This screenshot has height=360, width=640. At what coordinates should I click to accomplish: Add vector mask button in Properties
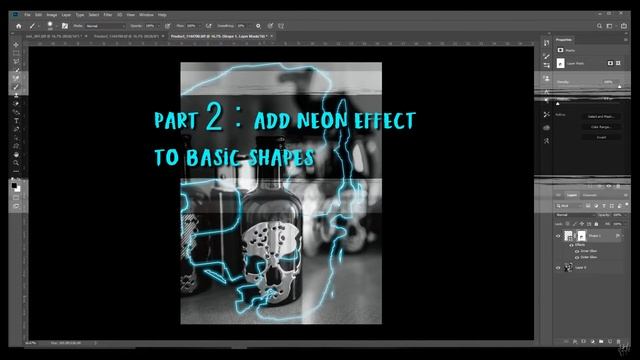[618, 63]
